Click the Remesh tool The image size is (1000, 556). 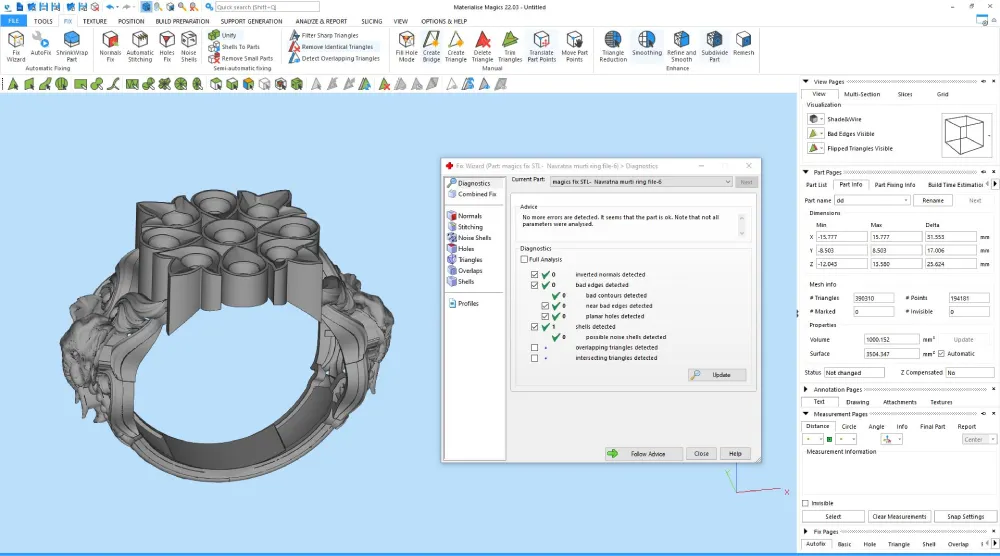click(x=743, y=43)
